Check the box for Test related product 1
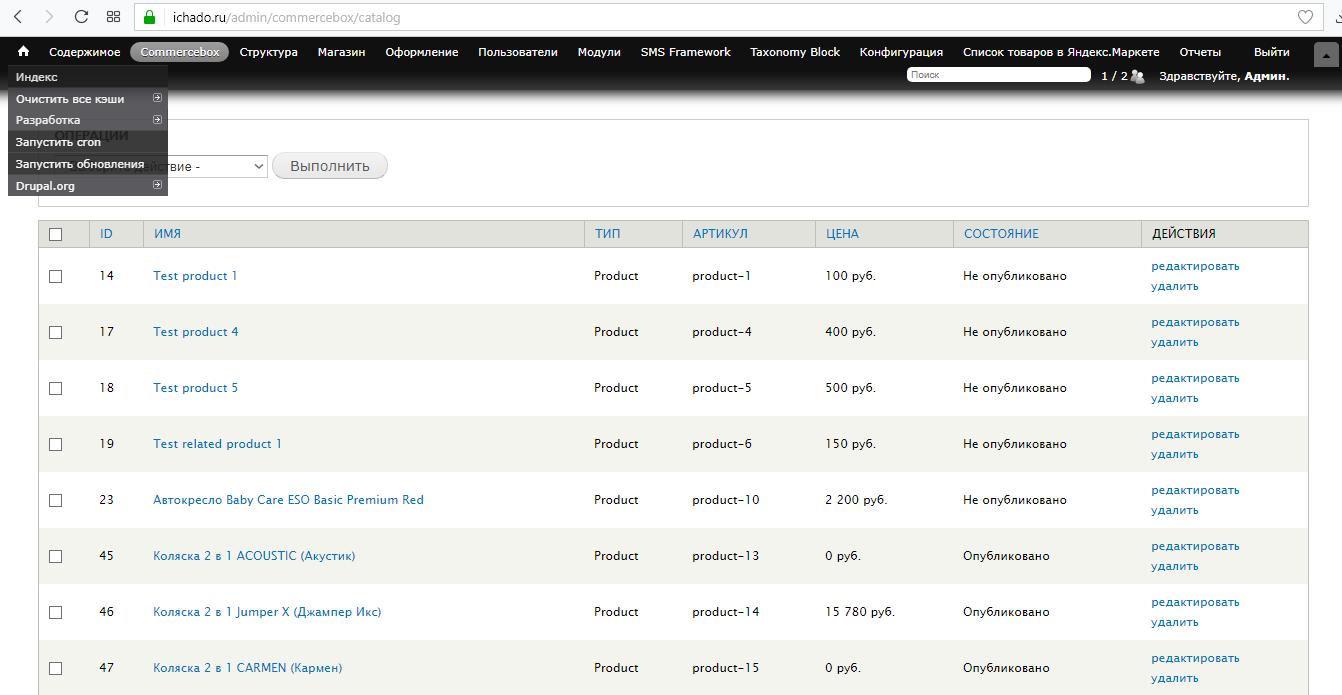Viewport: 1342px width, 695px height. tap(56, 444)
